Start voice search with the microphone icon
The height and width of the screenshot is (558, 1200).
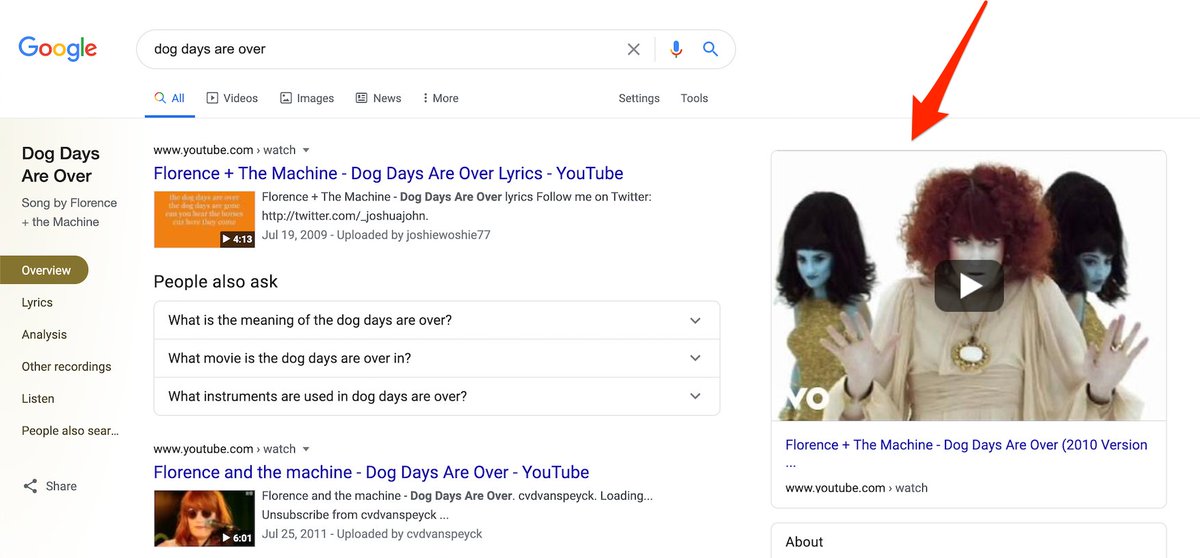pos(676,49)
